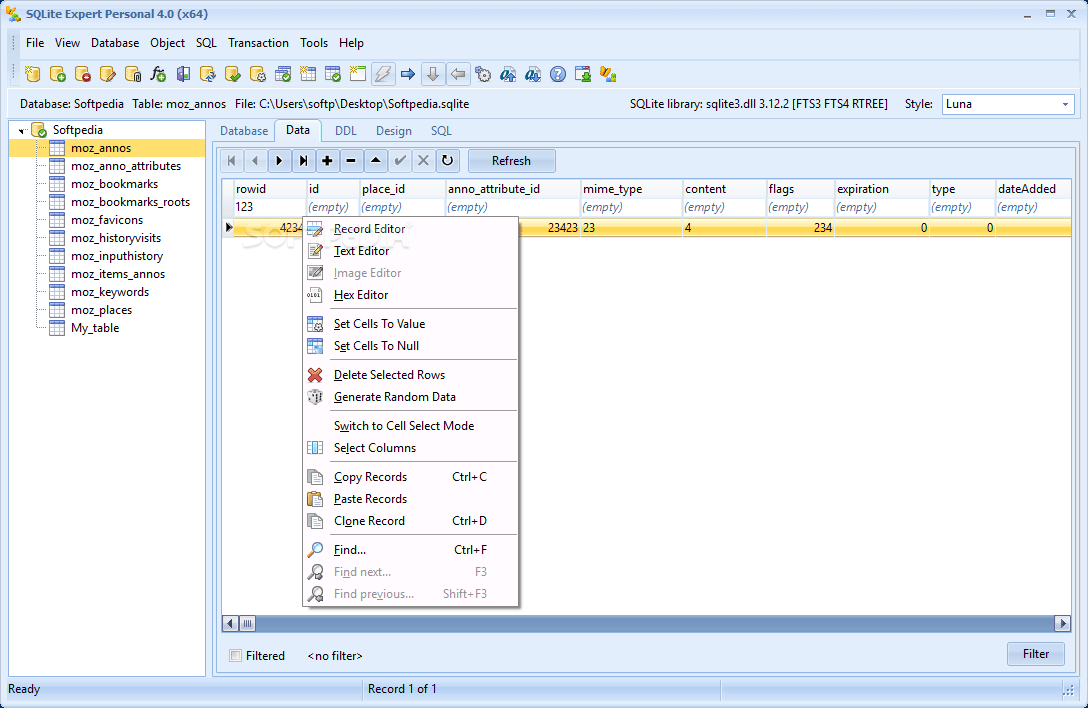Choose Select Columns menu entry
The width and height of the screenshot is (1088, 708).
point(411,448)
